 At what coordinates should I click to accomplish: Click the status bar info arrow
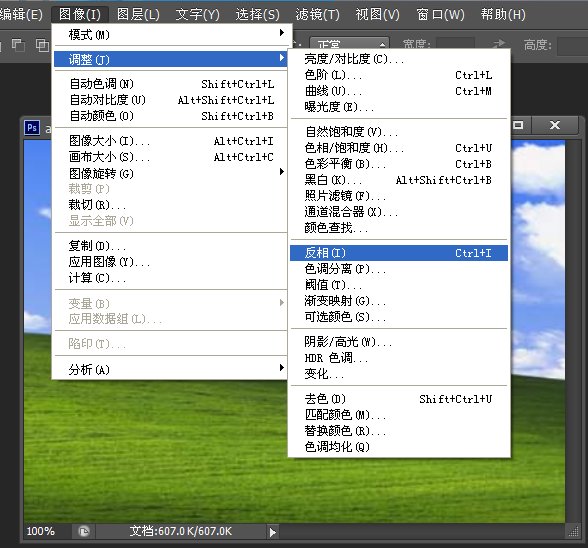pyautogui.click(x=273, y=532)
